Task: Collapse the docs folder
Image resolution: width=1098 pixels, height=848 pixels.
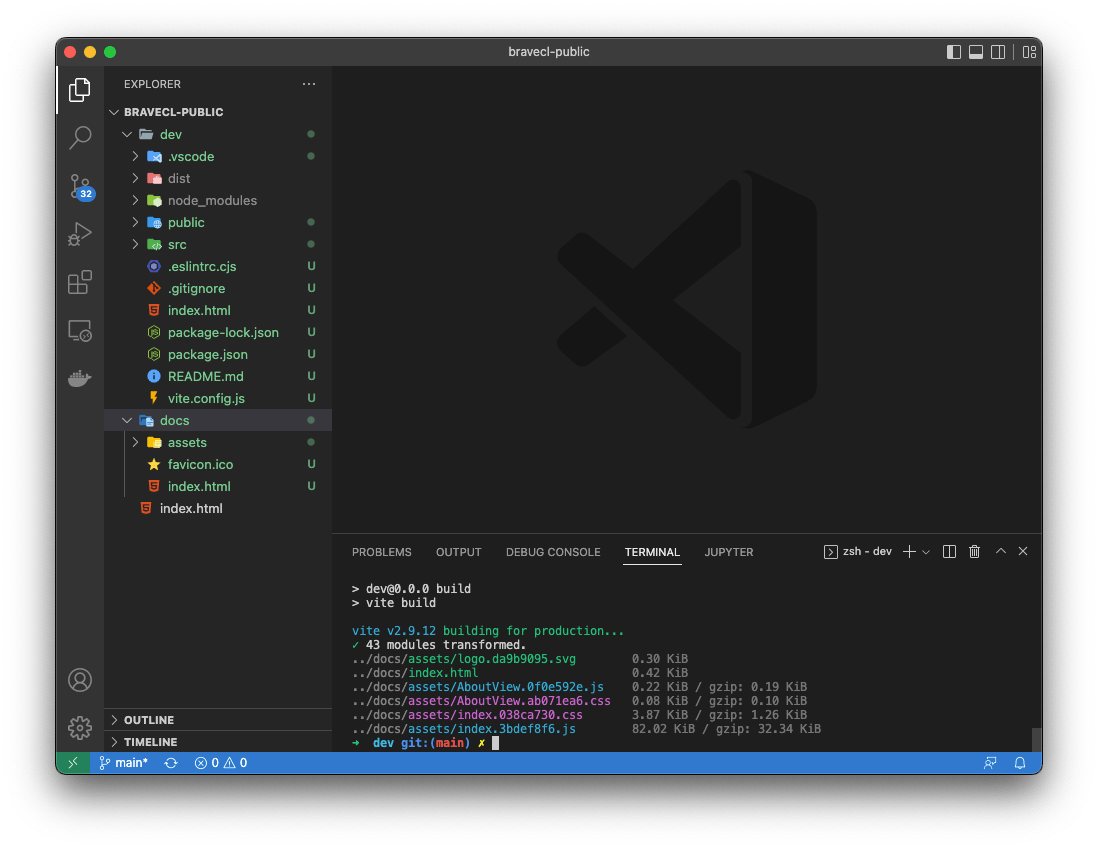Action: click(218, 420)
